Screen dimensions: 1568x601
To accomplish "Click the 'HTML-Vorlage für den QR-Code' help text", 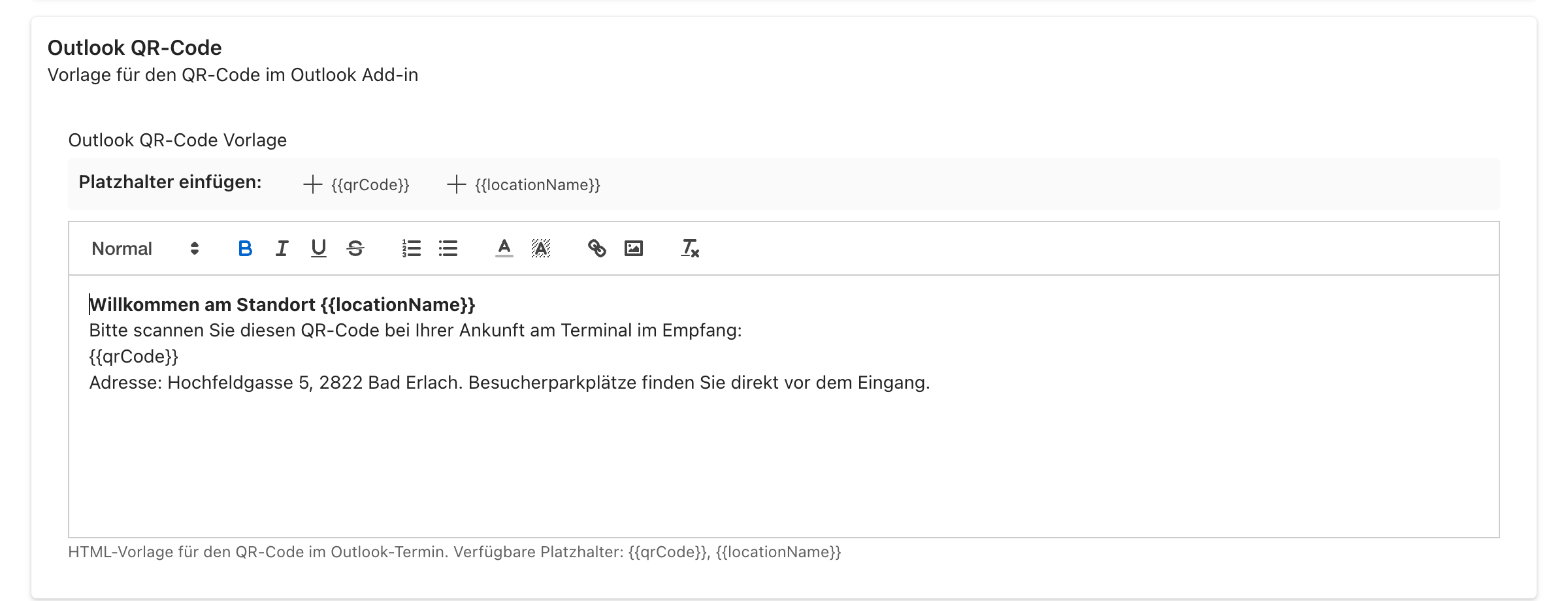I will click(454, 552).
